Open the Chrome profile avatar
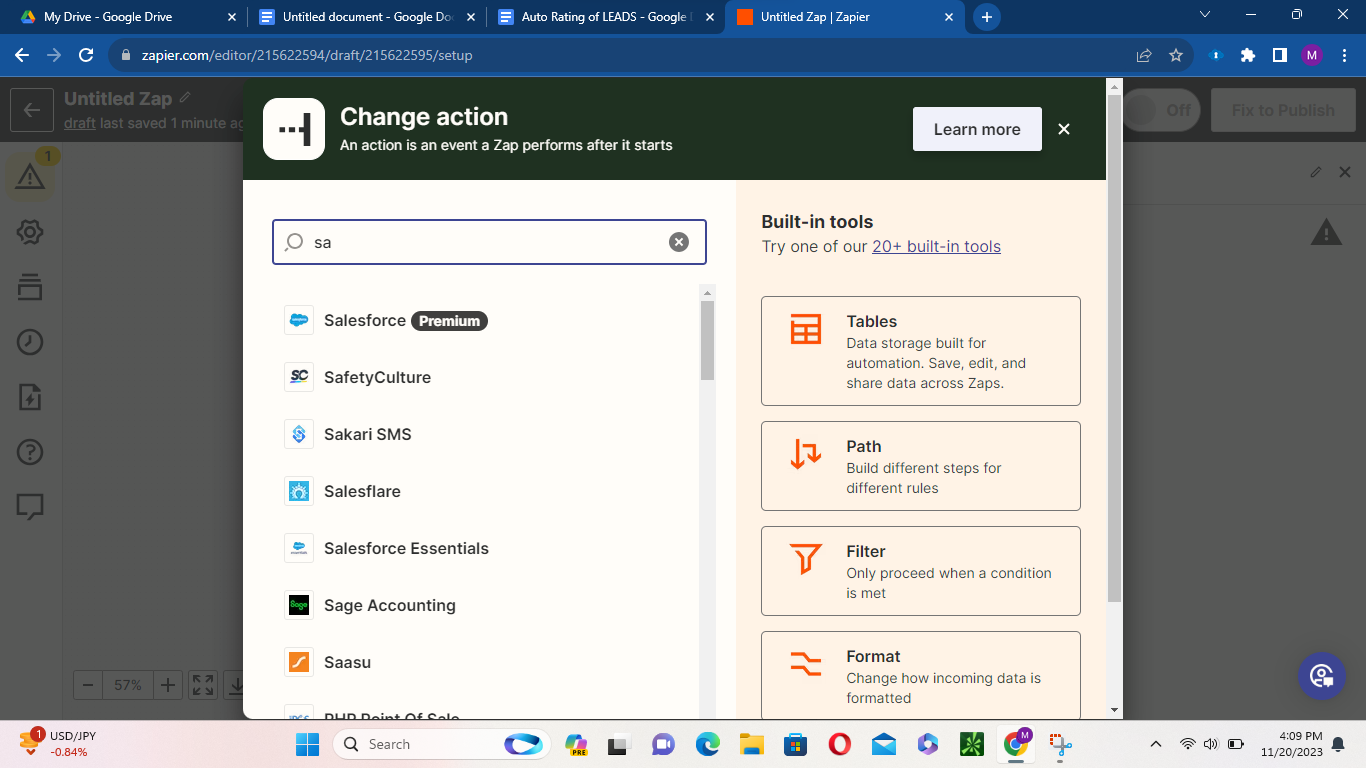This screenshot has height=768, width=1366. point(1312,56)
